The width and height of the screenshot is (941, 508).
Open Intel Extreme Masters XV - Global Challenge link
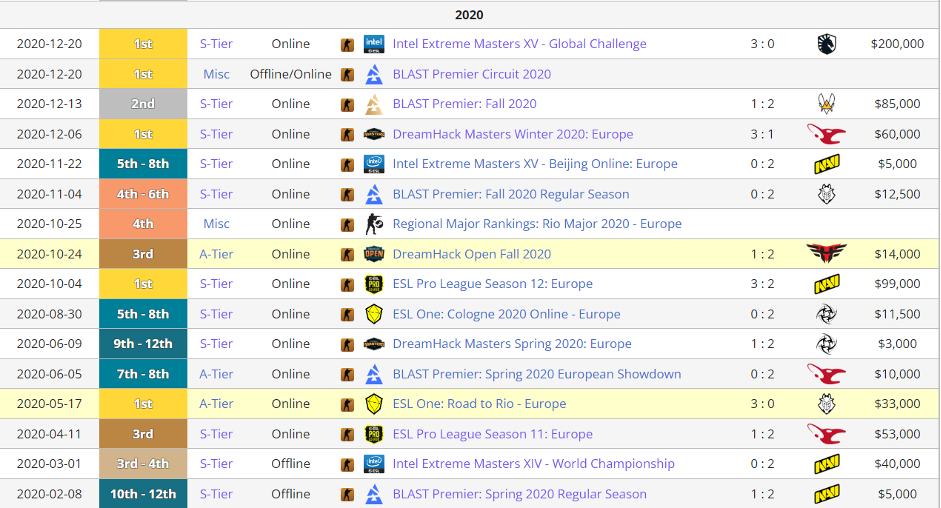[519, 44]
